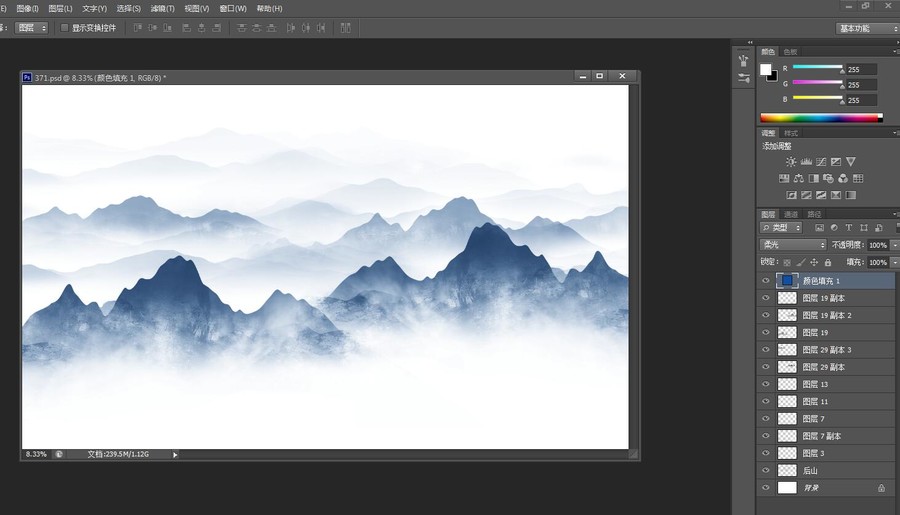This screenshot has height=515, width=900.
Task: Open the 柔光 blend mode dropdown
Action: 793,245
